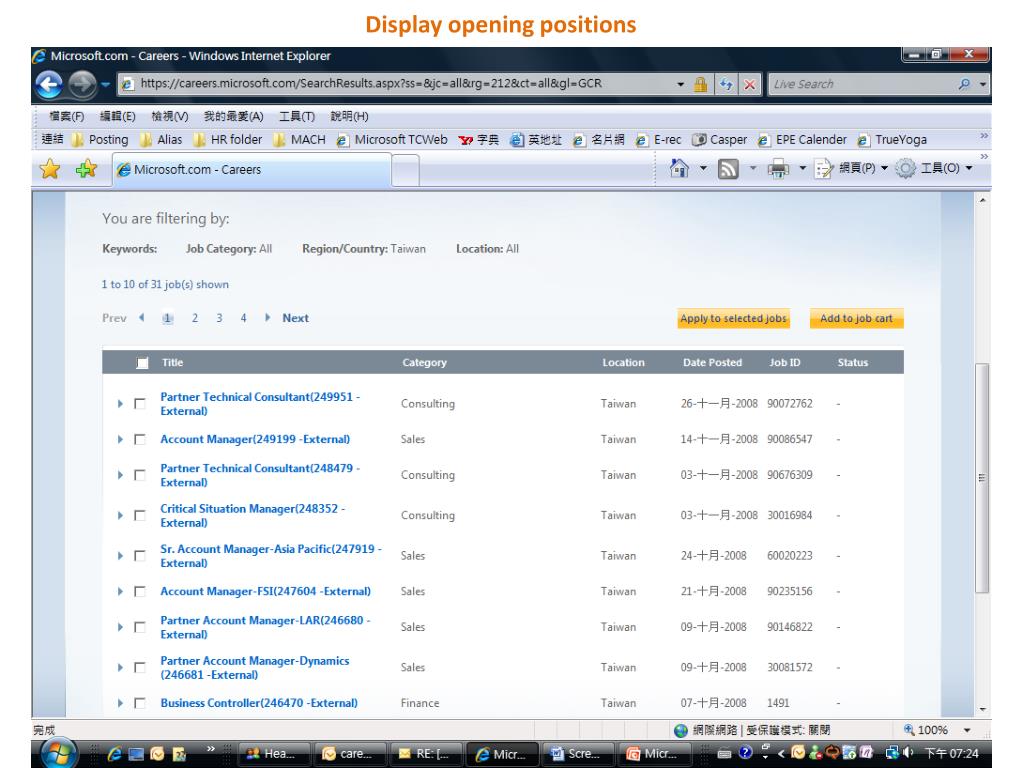The image size is (1024, 768).
Task: Expand the Partner Technical Consultant(249951) row
Action: pyautogui.click(x=120, y=404)
